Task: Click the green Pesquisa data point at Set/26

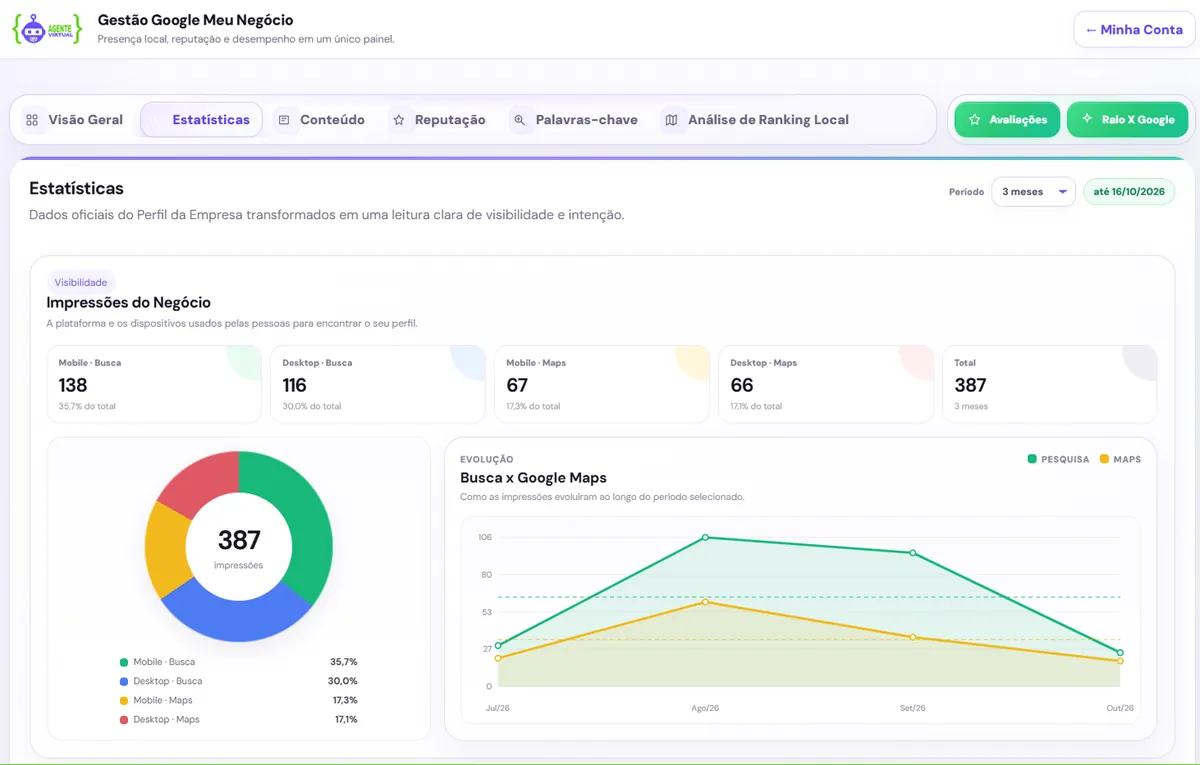Action: [912, 553]
